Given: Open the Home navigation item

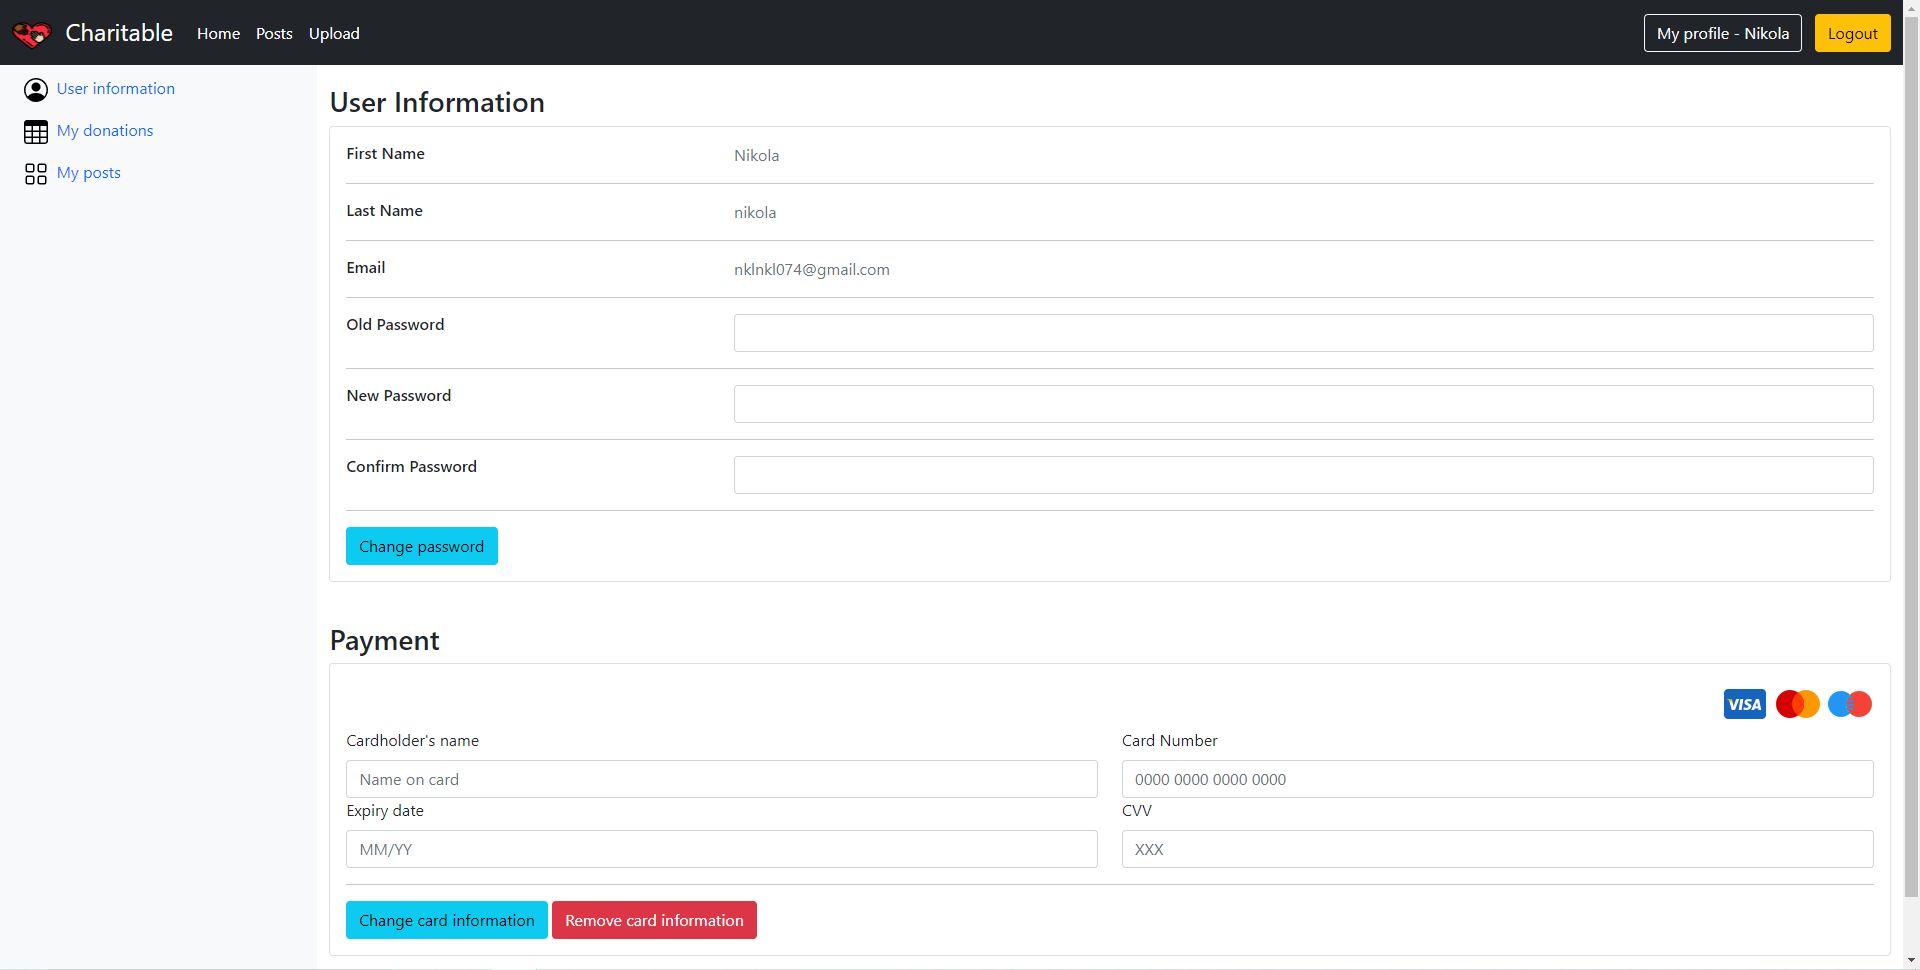Looking at the screenshot, I should (218, 33).
